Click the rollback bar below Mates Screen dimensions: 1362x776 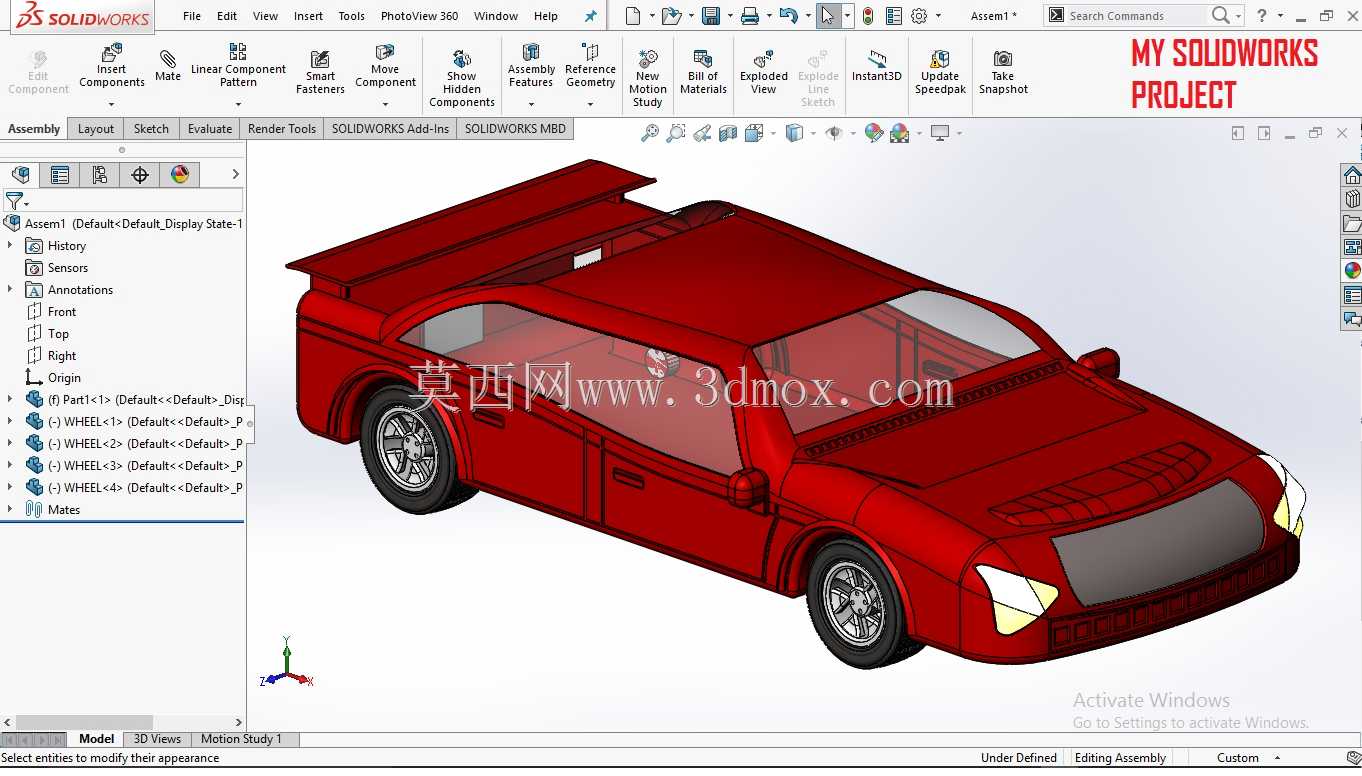pyautogui.click(x=122, y=521)
